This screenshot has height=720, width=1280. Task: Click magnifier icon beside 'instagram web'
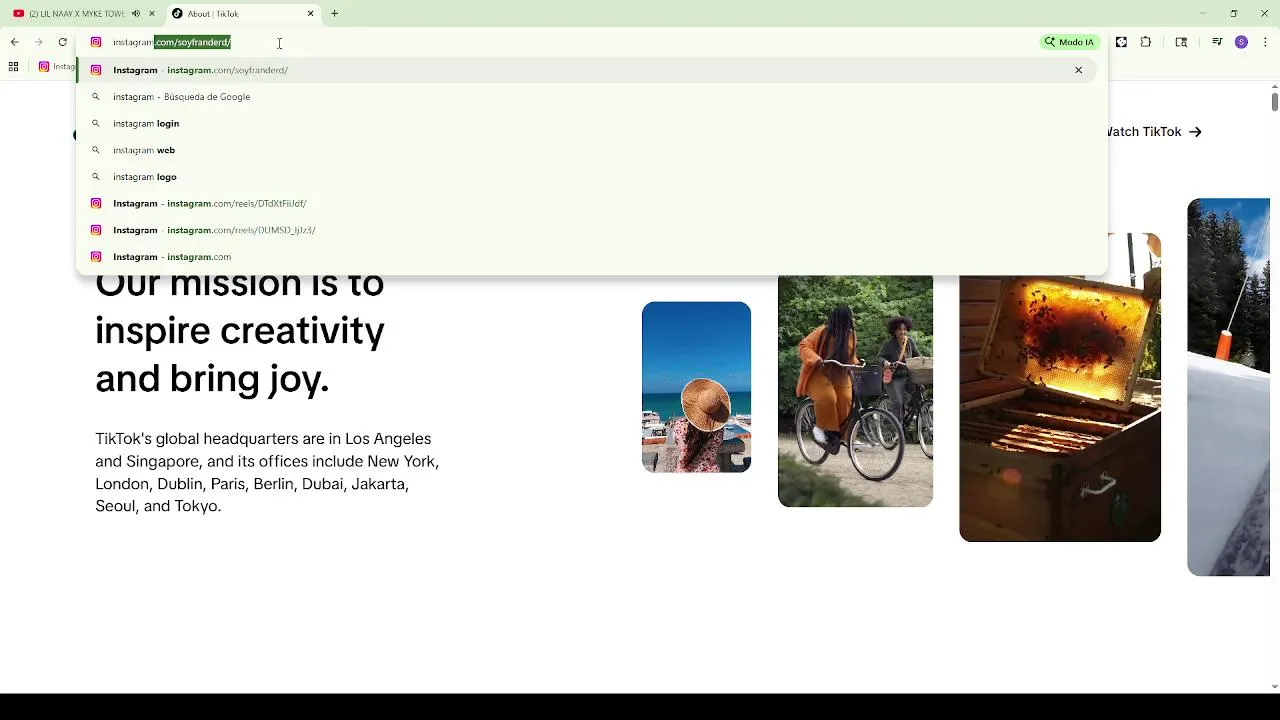tap(96, 150)
